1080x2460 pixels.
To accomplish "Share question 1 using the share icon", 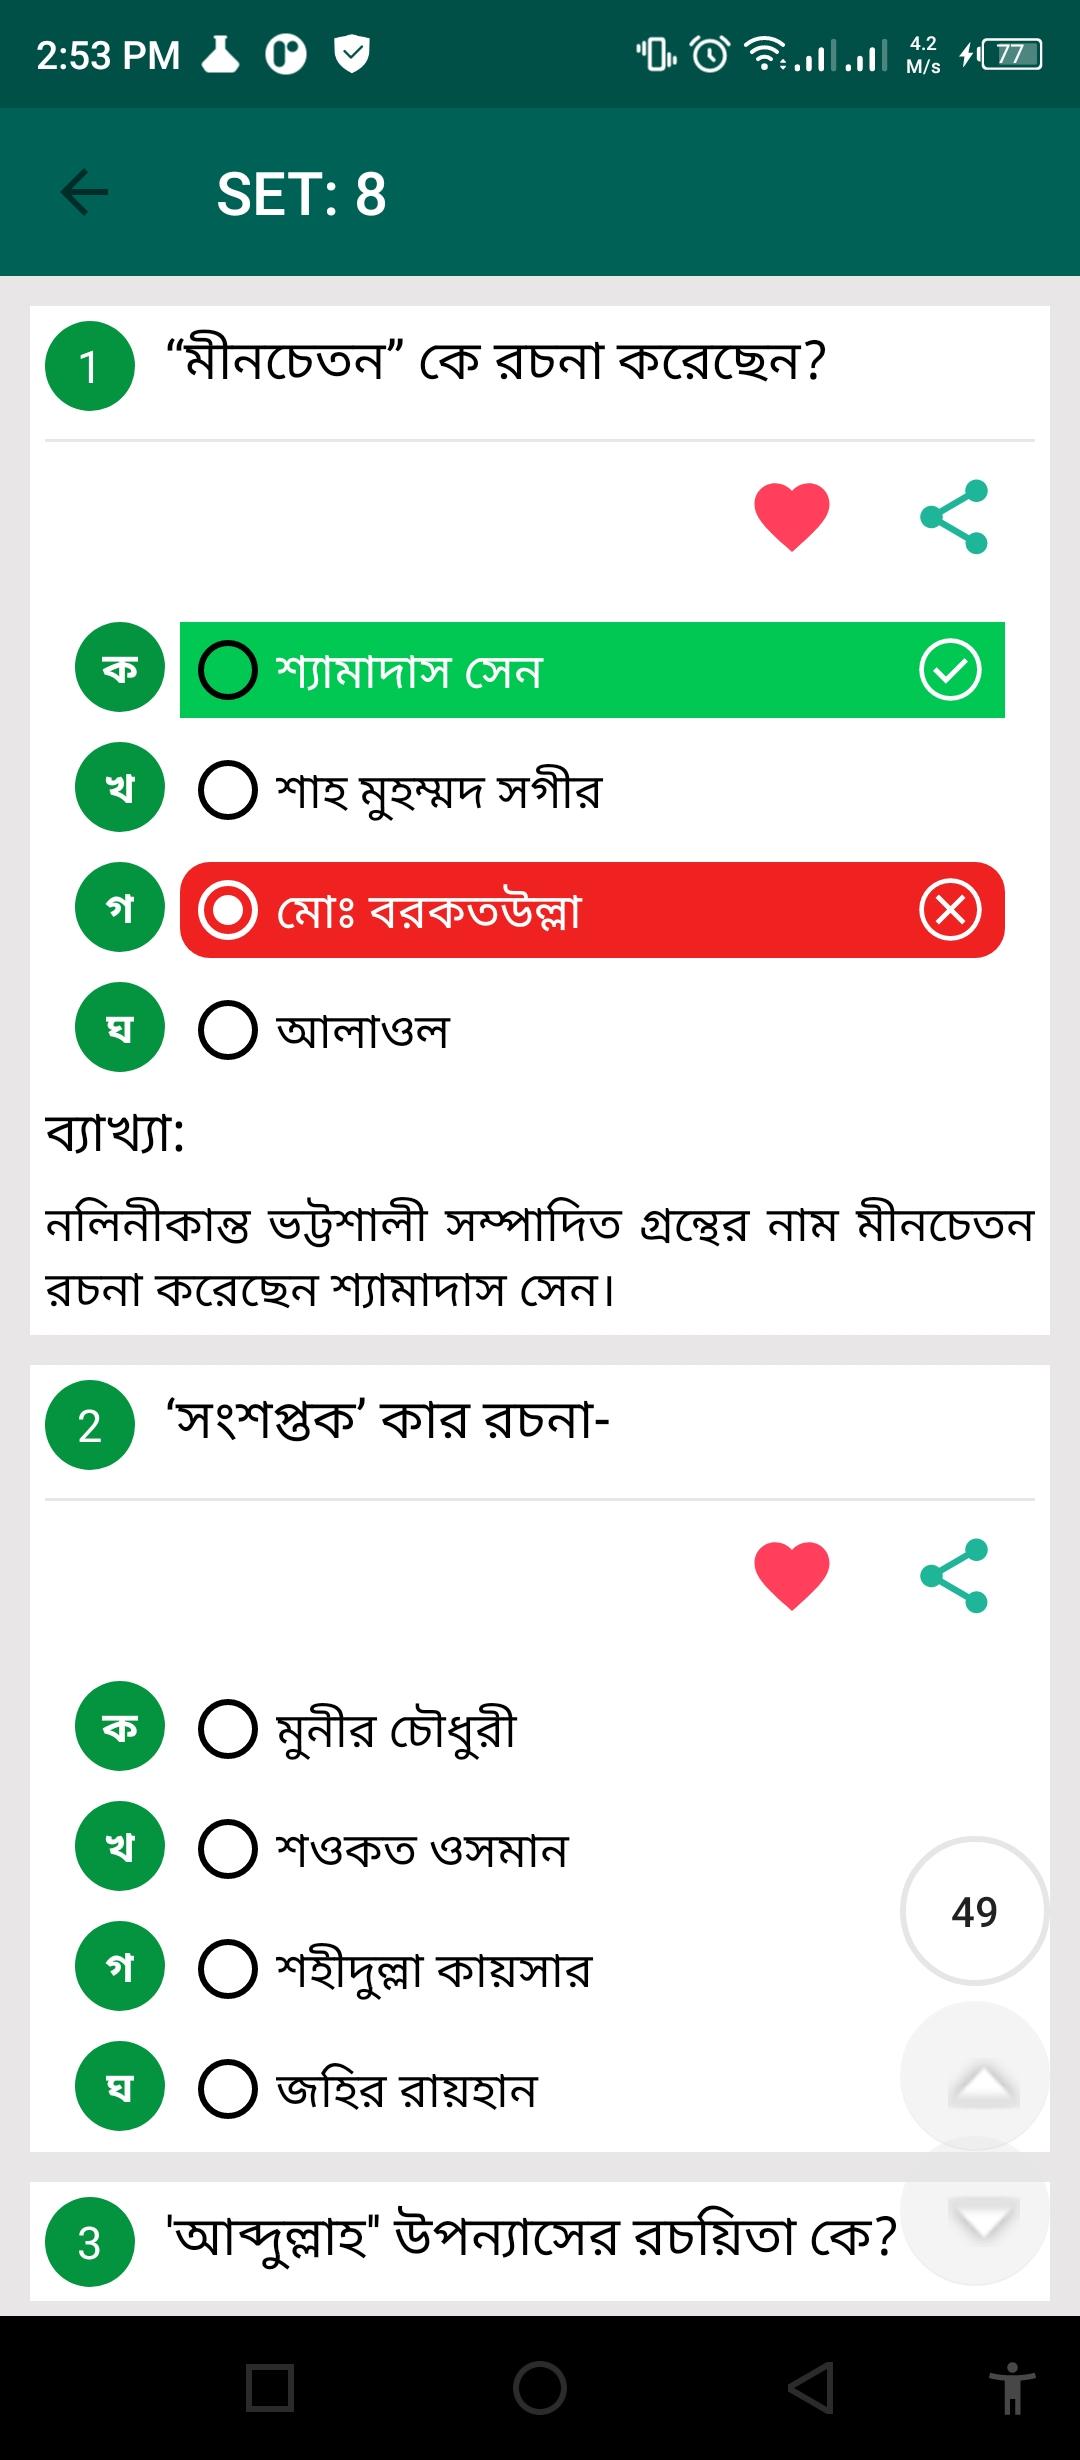I will [954, 516].
